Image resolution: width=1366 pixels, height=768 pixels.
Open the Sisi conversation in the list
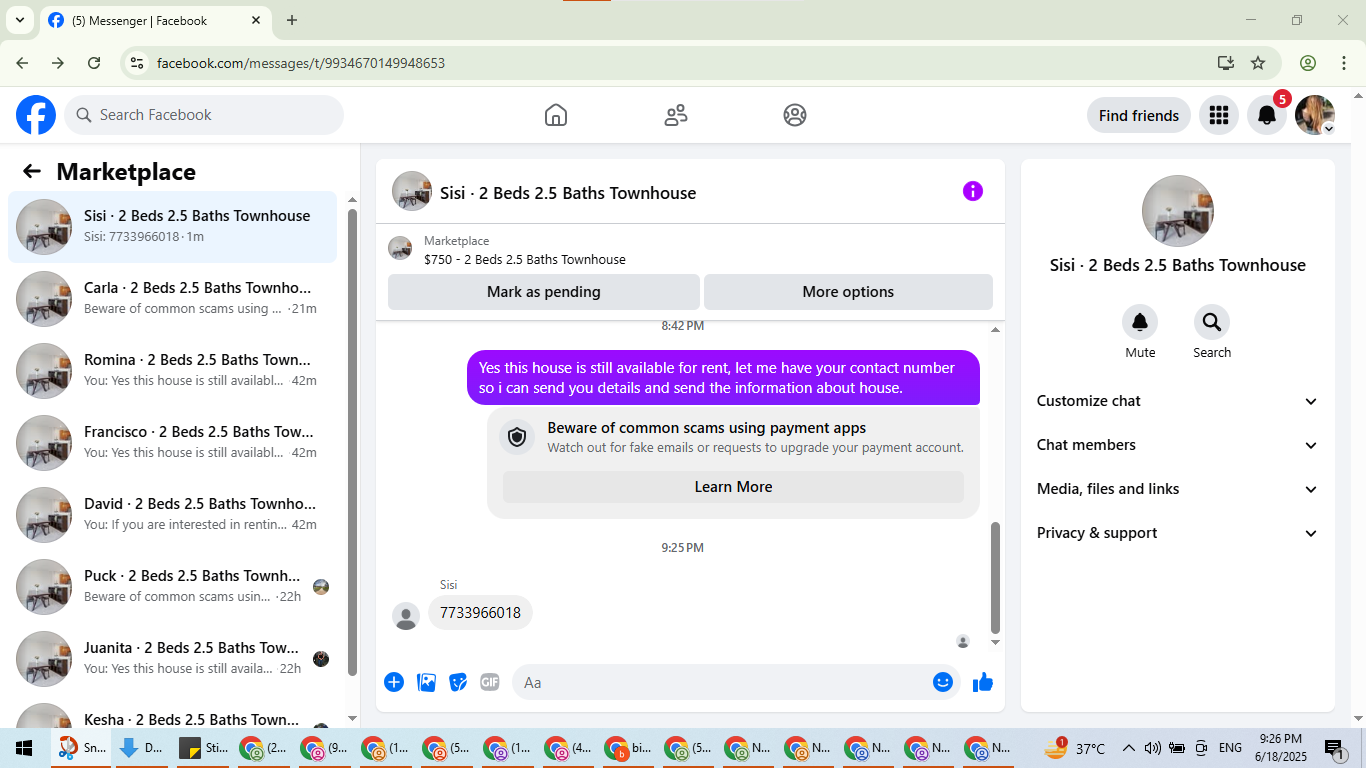(172, 227)
